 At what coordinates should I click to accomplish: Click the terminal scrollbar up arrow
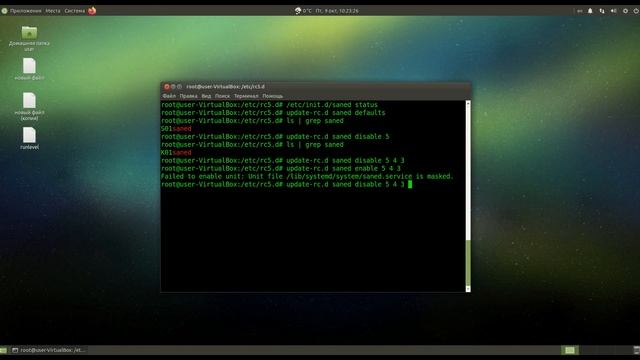[x=468, y=103]
